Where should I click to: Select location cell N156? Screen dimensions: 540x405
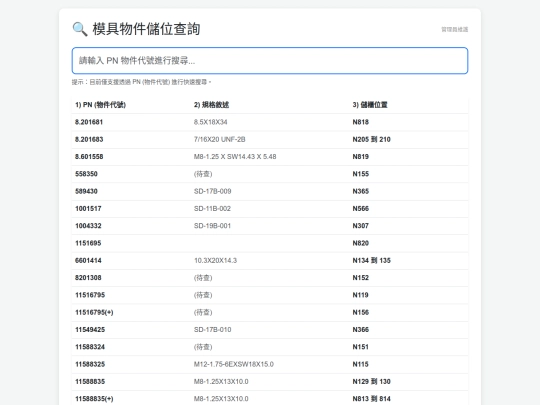(361, 312)
